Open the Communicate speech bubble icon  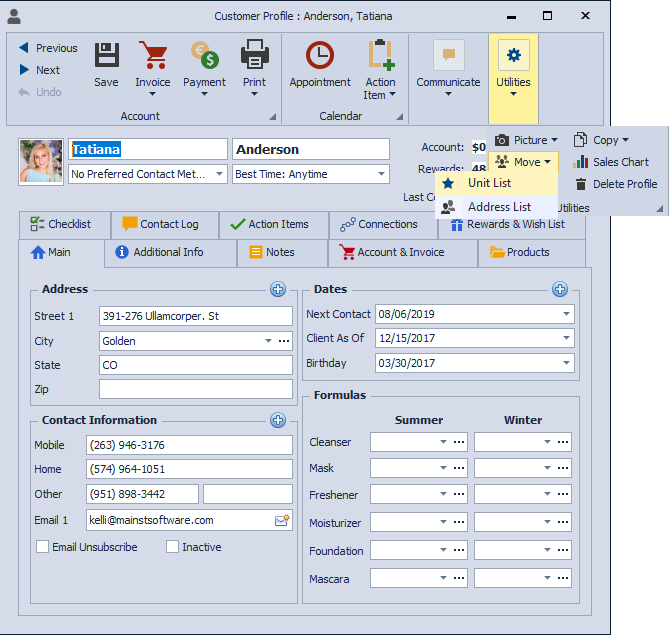click(448, 55)
